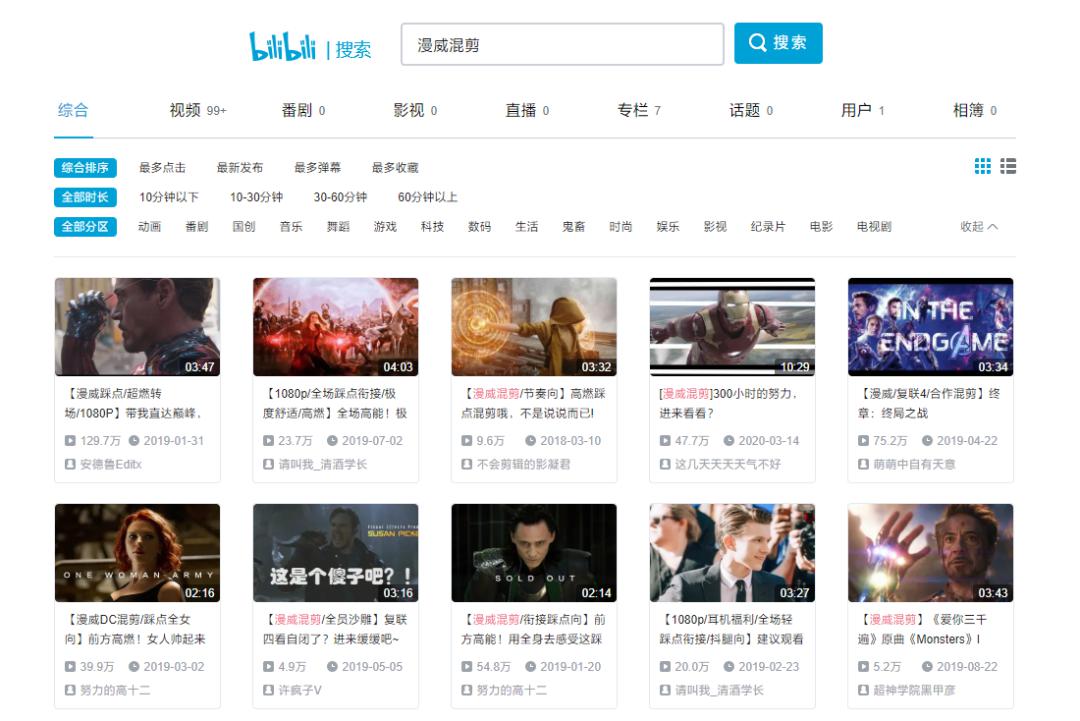Switch to list view layout icon
Image resolution: width=1080 pixels, height=721 pixels.
point(1008,166)
